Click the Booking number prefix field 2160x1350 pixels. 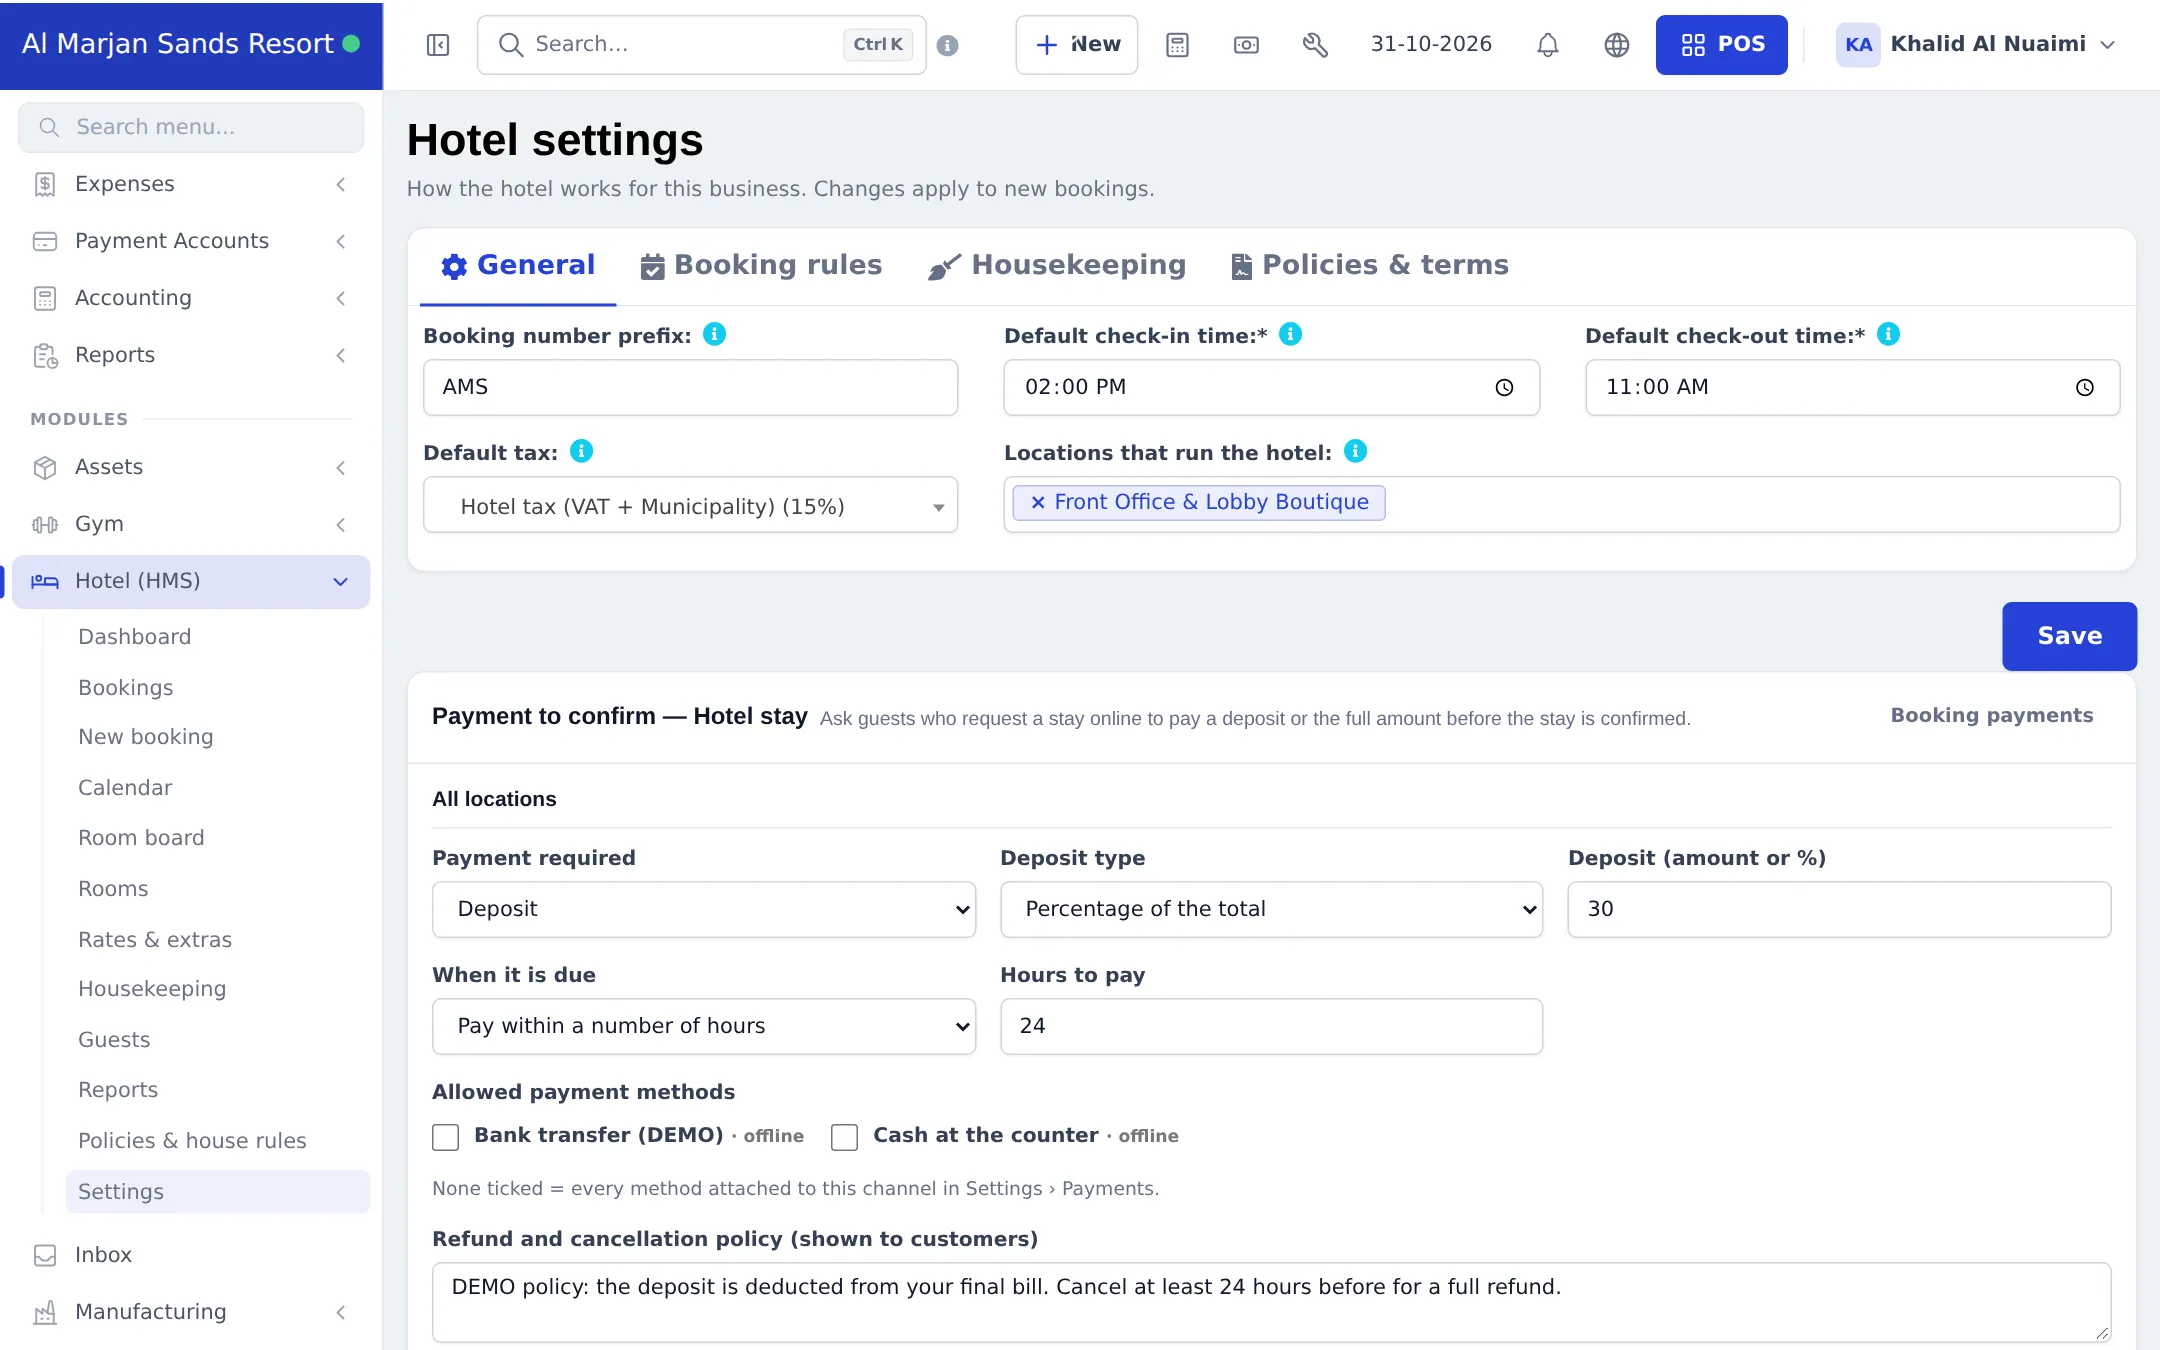690,388
